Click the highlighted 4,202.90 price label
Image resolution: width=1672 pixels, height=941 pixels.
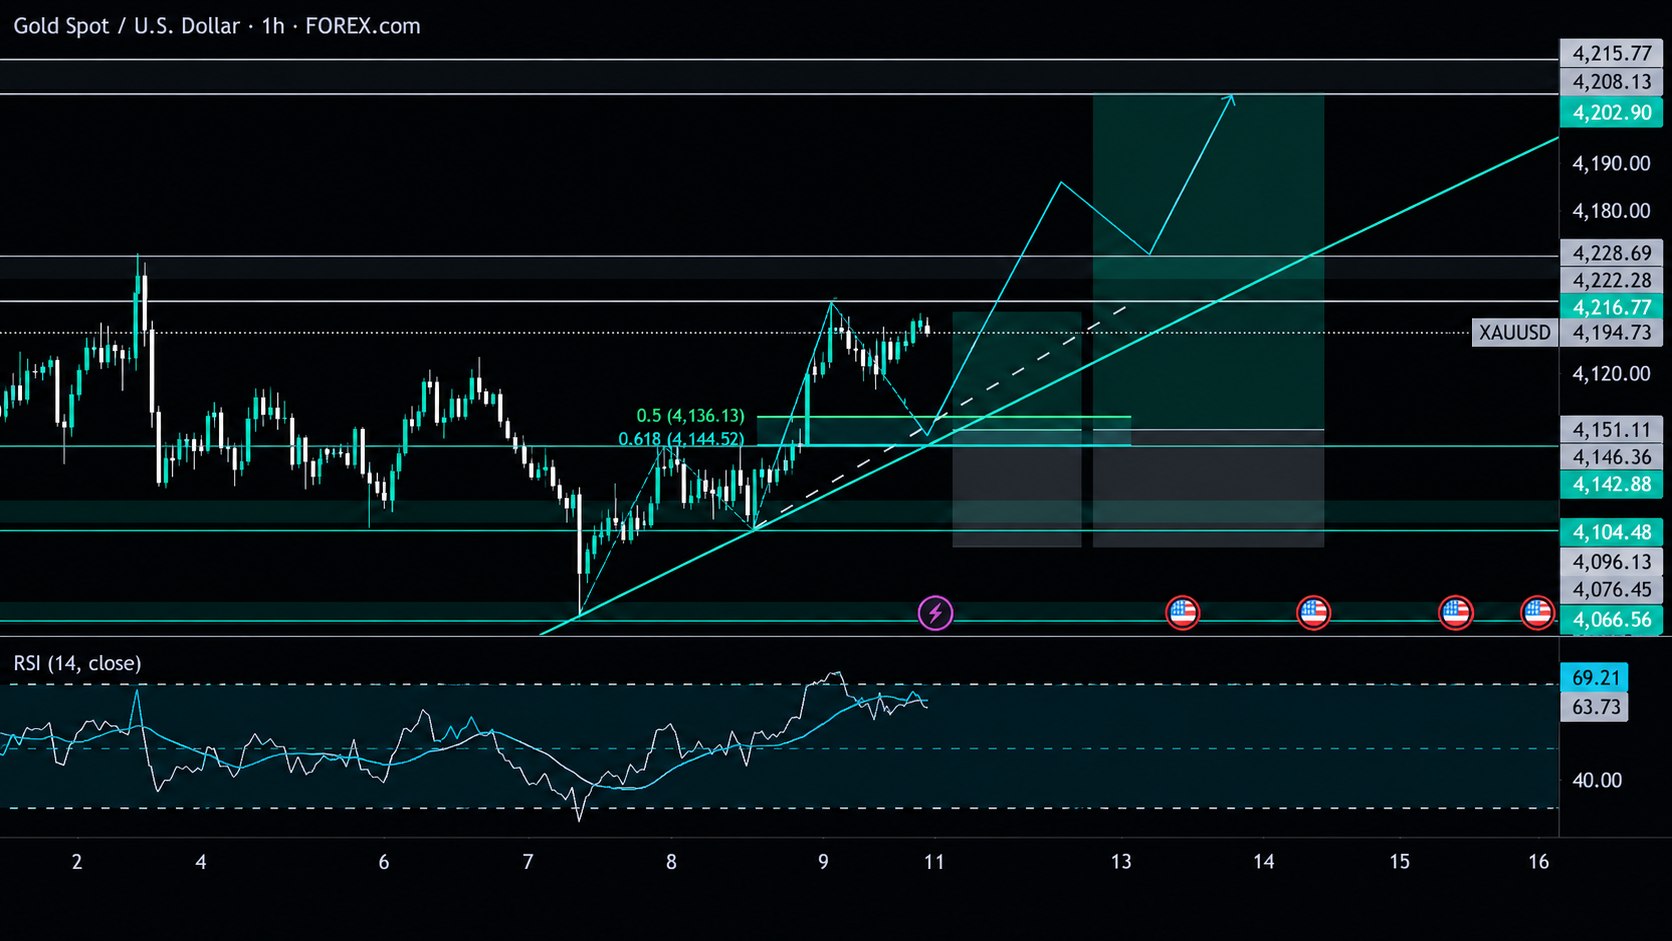(x=1612, y=112)
